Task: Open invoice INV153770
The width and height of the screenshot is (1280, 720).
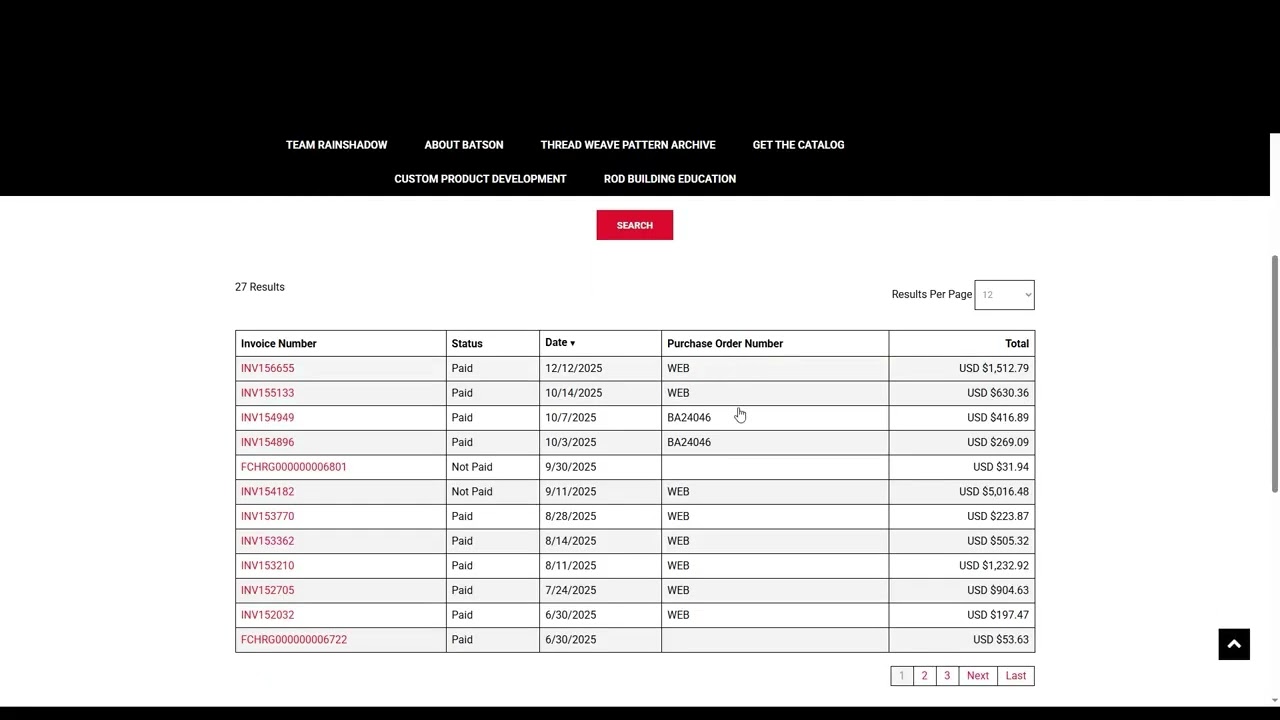Action: (267, 516)
